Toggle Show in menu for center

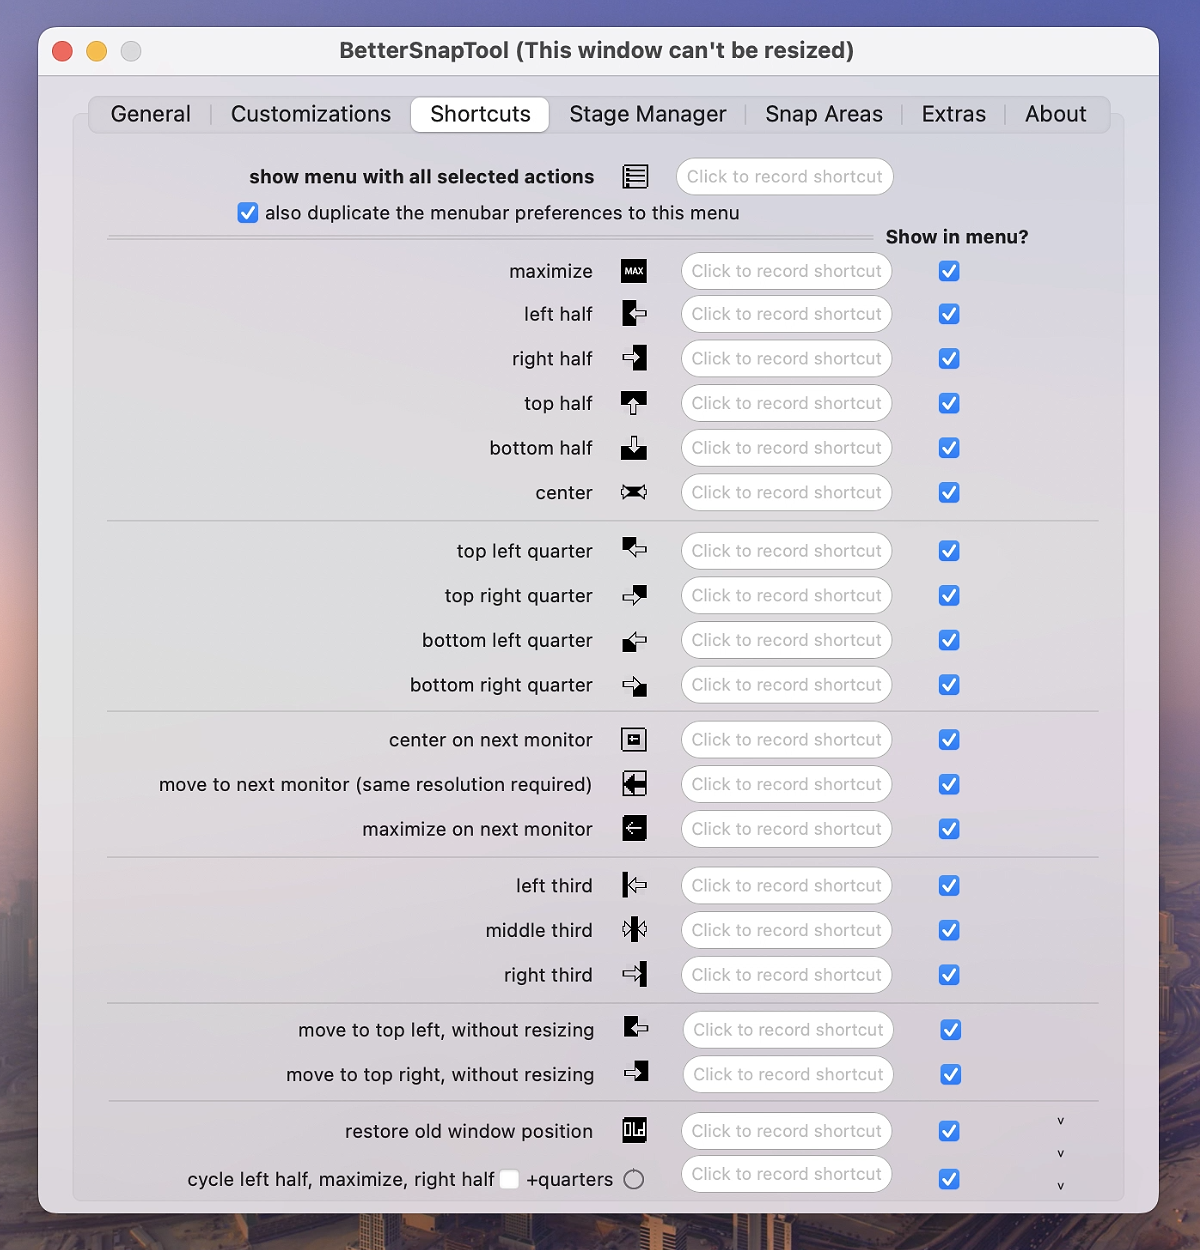949,493
